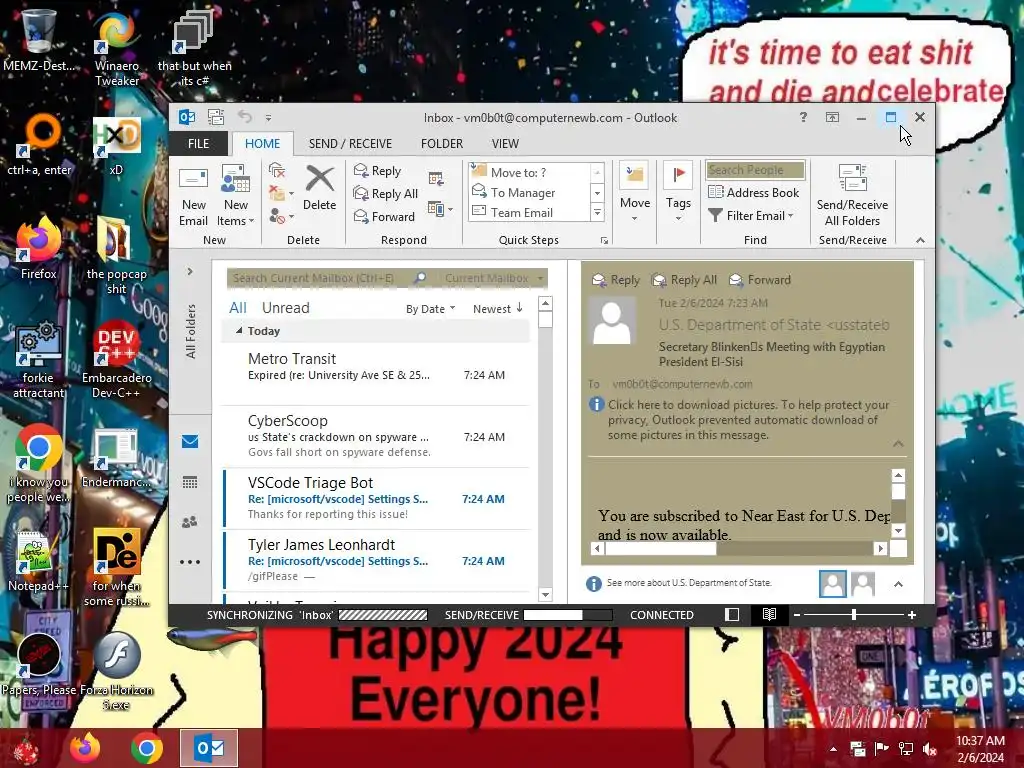The height and width of the screenshot is (768, 1024).
Task: Open Customize Quick Access Toolbar dropdown
Action: click(268, 118)
